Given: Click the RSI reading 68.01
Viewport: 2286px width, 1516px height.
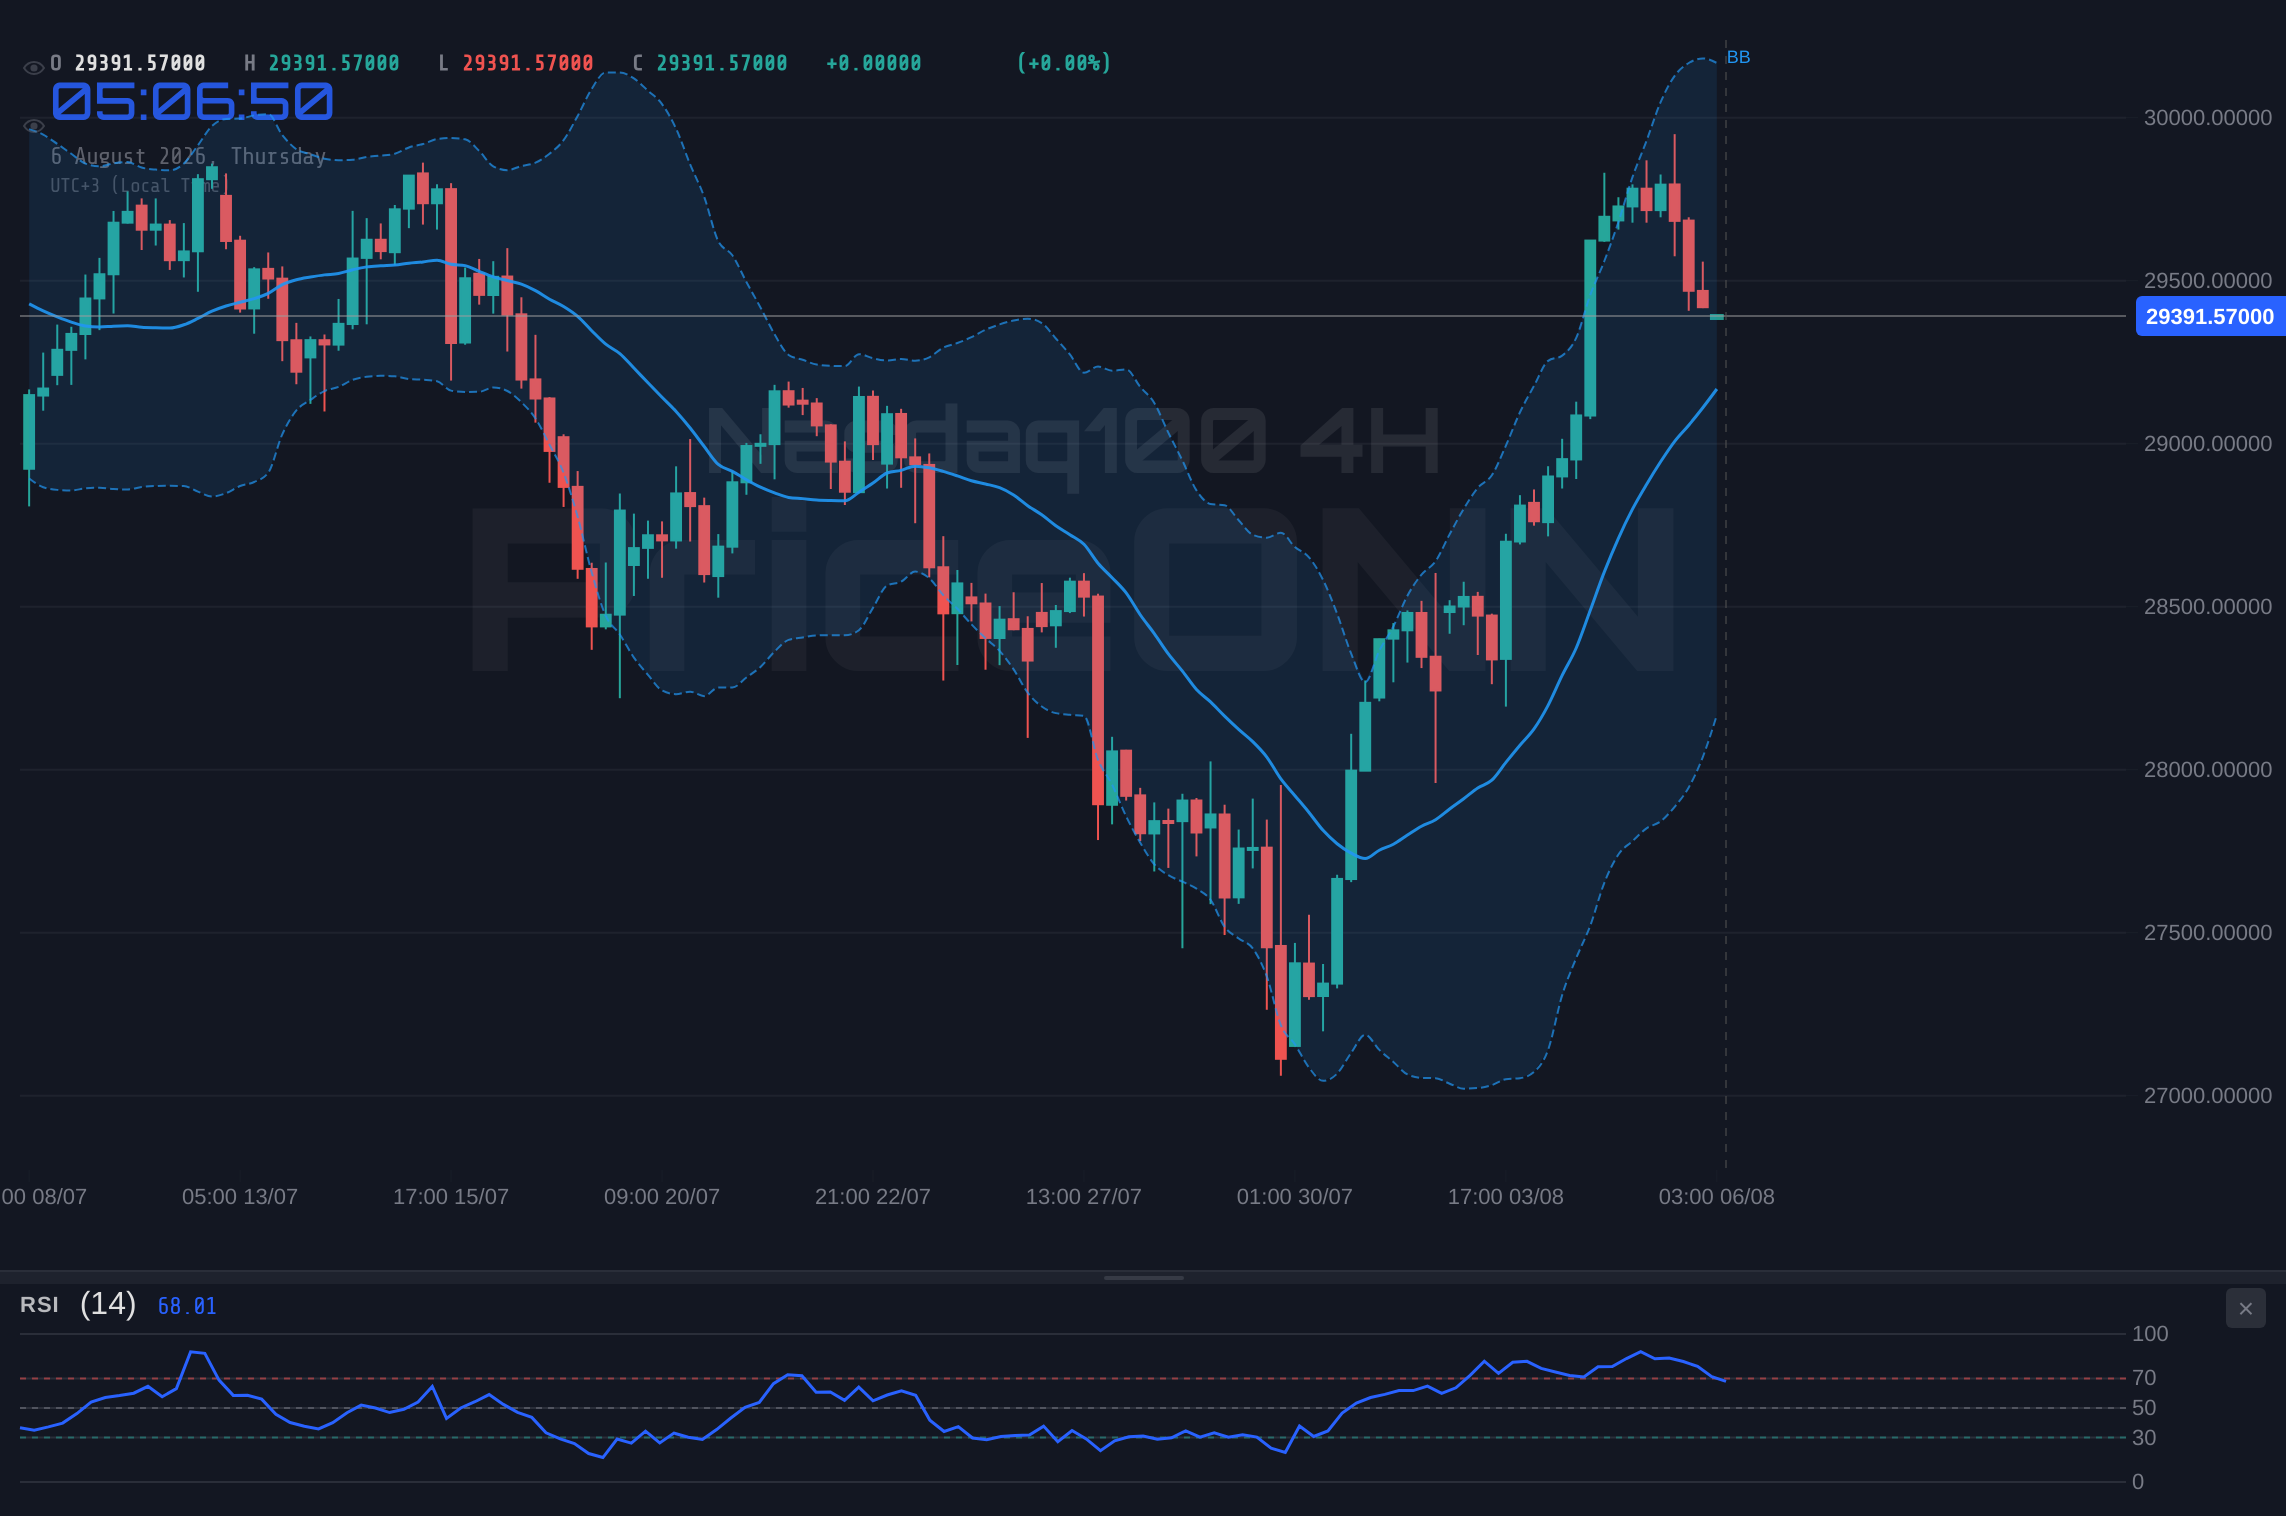Looking at the screenshot, I should point(187,1306).
